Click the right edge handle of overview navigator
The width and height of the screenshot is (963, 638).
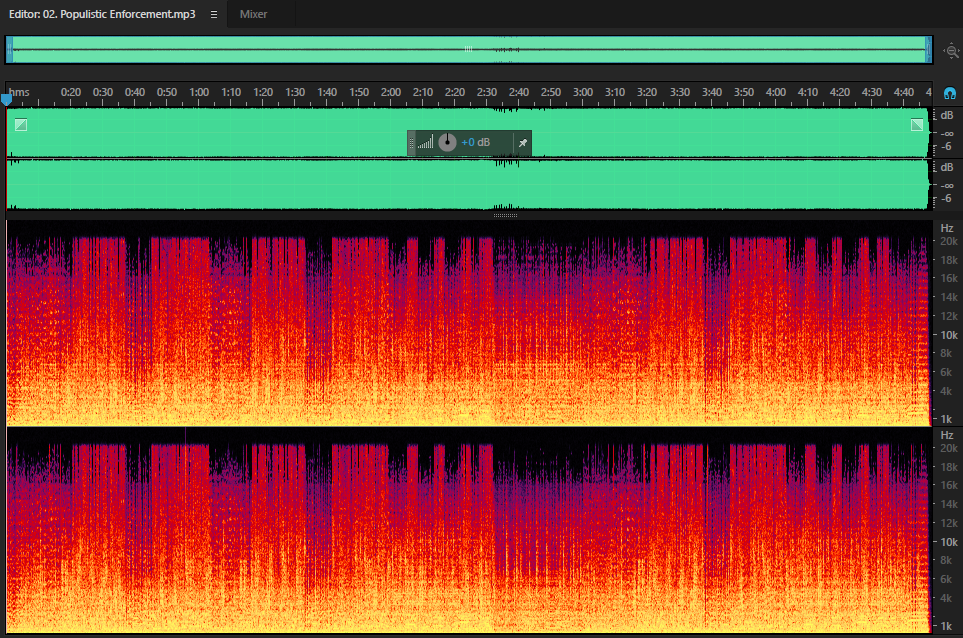click(929, 50)
